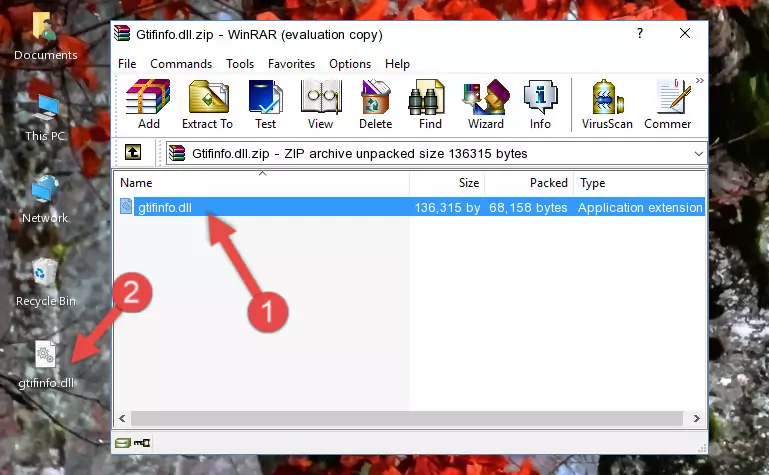Sort list by Packed column
This screenshot has height=475, width=769.
529,183
